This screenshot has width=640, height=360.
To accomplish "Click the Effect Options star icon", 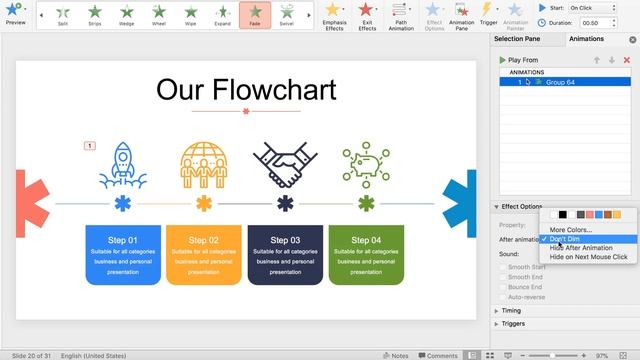I will (433, 10).
